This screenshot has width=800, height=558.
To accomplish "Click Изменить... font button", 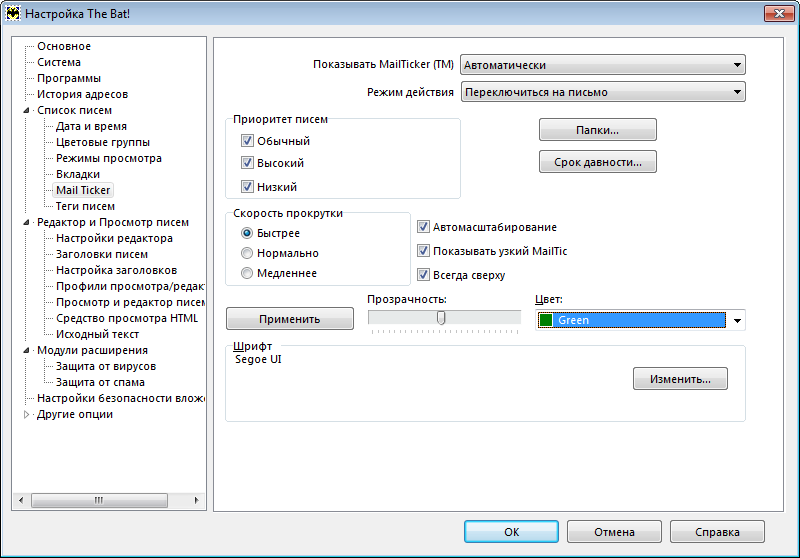I will click(x=680, y=379).
